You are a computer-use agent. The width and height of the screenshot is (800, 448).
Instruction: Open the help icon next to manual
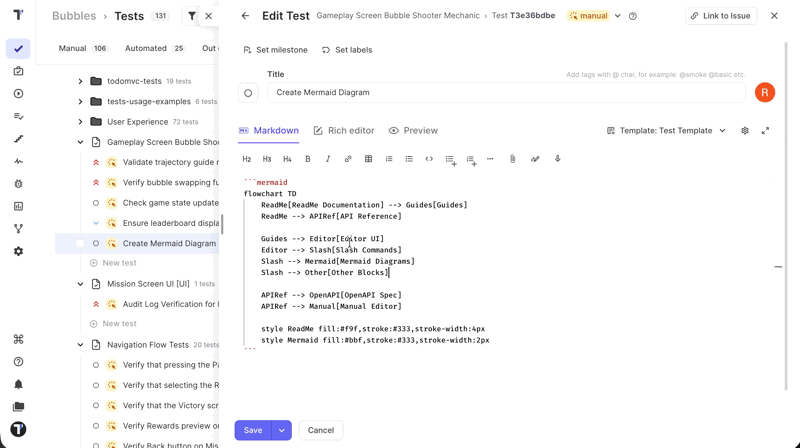pos(633,16)
